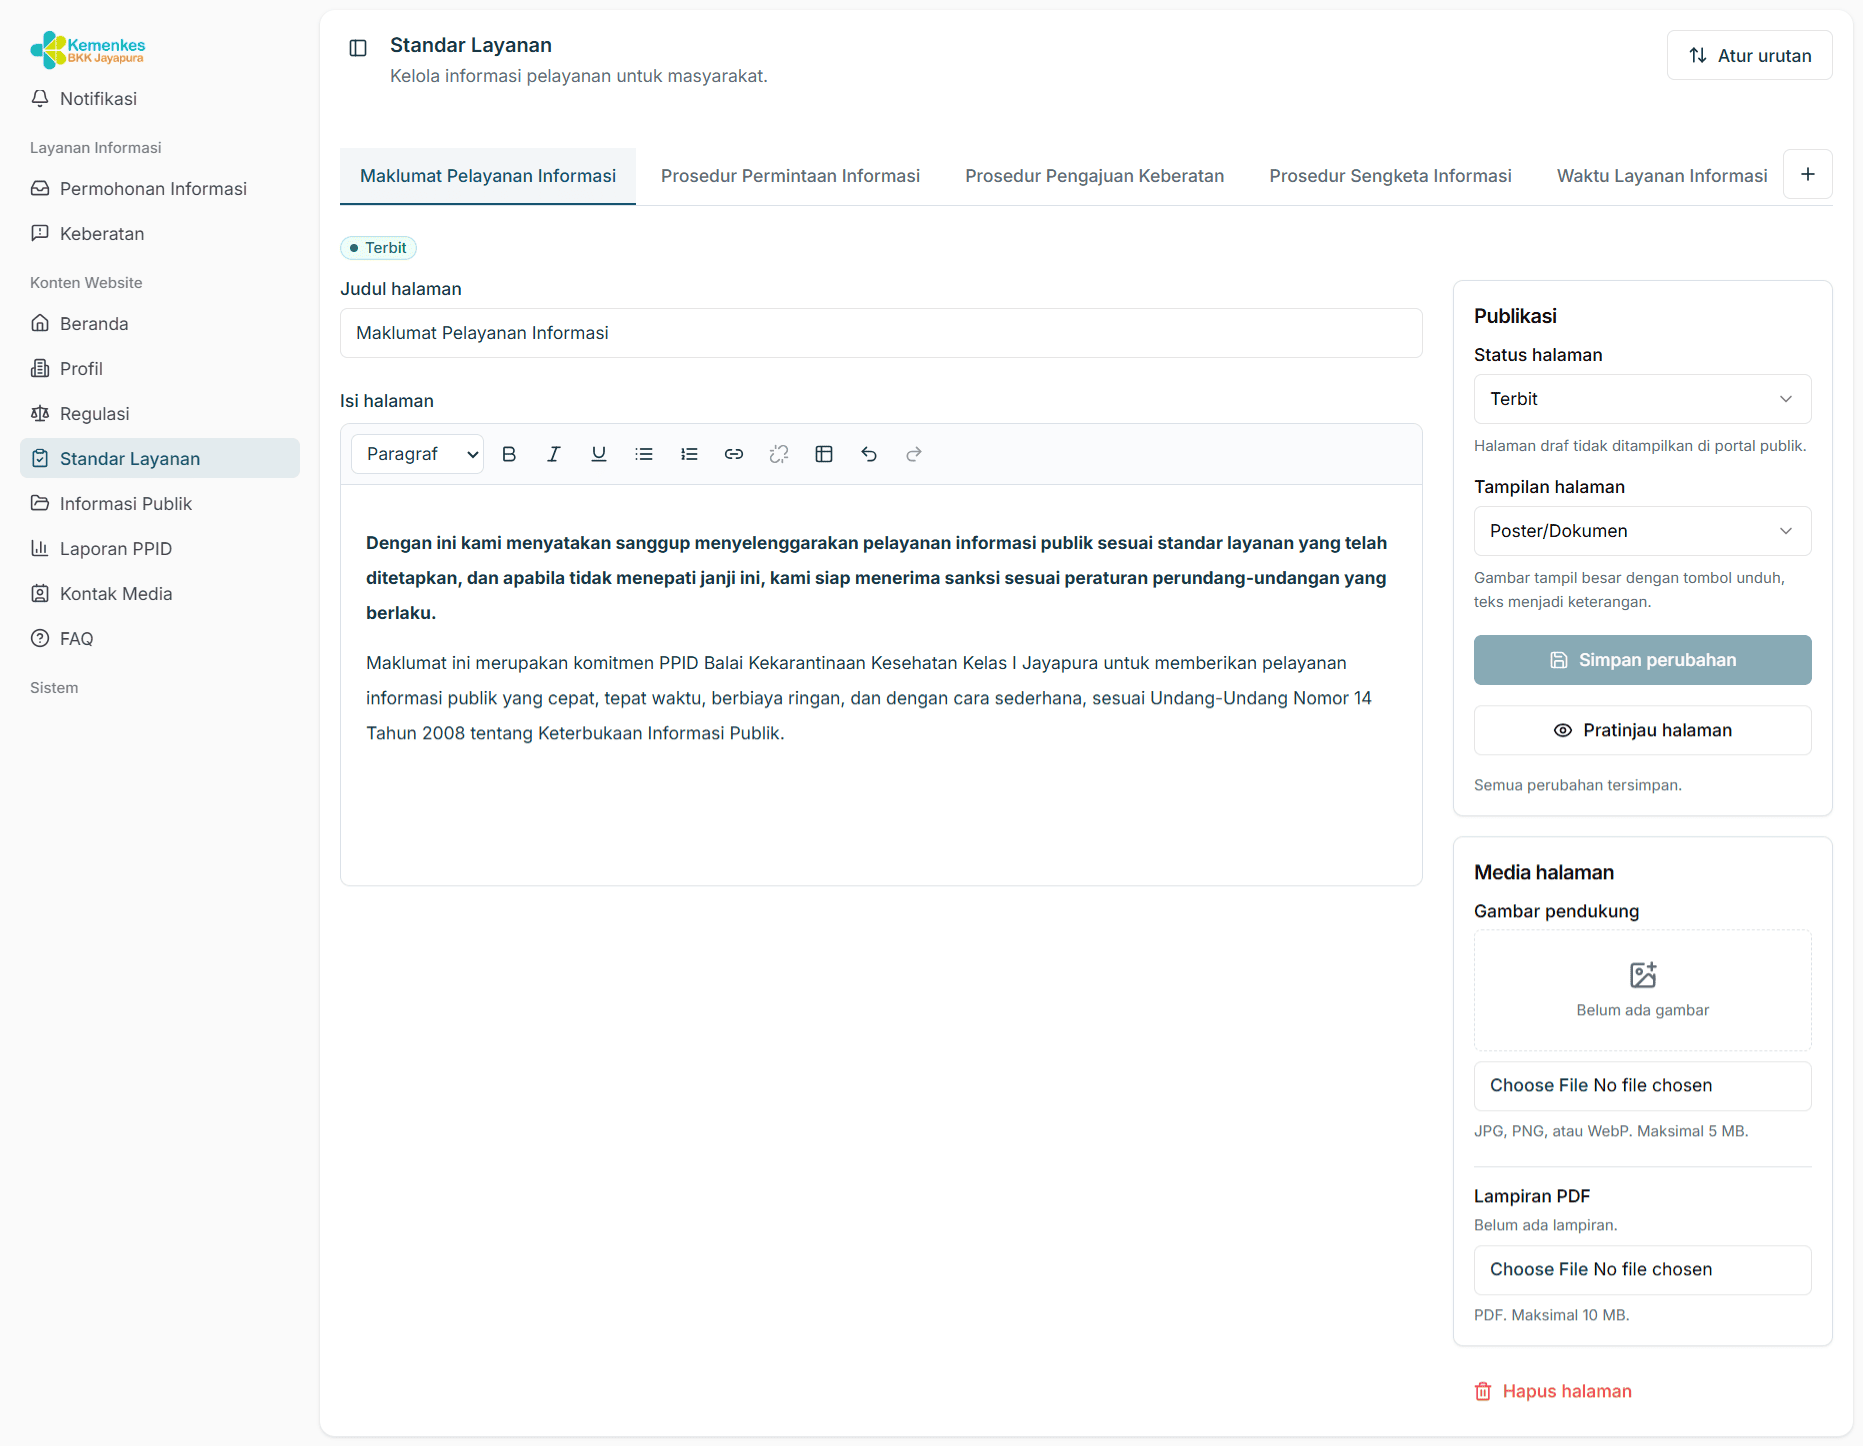Preview page with Pratinjau halaman
This screenshot has height=1446, width=1863.
click(1642, 730)
